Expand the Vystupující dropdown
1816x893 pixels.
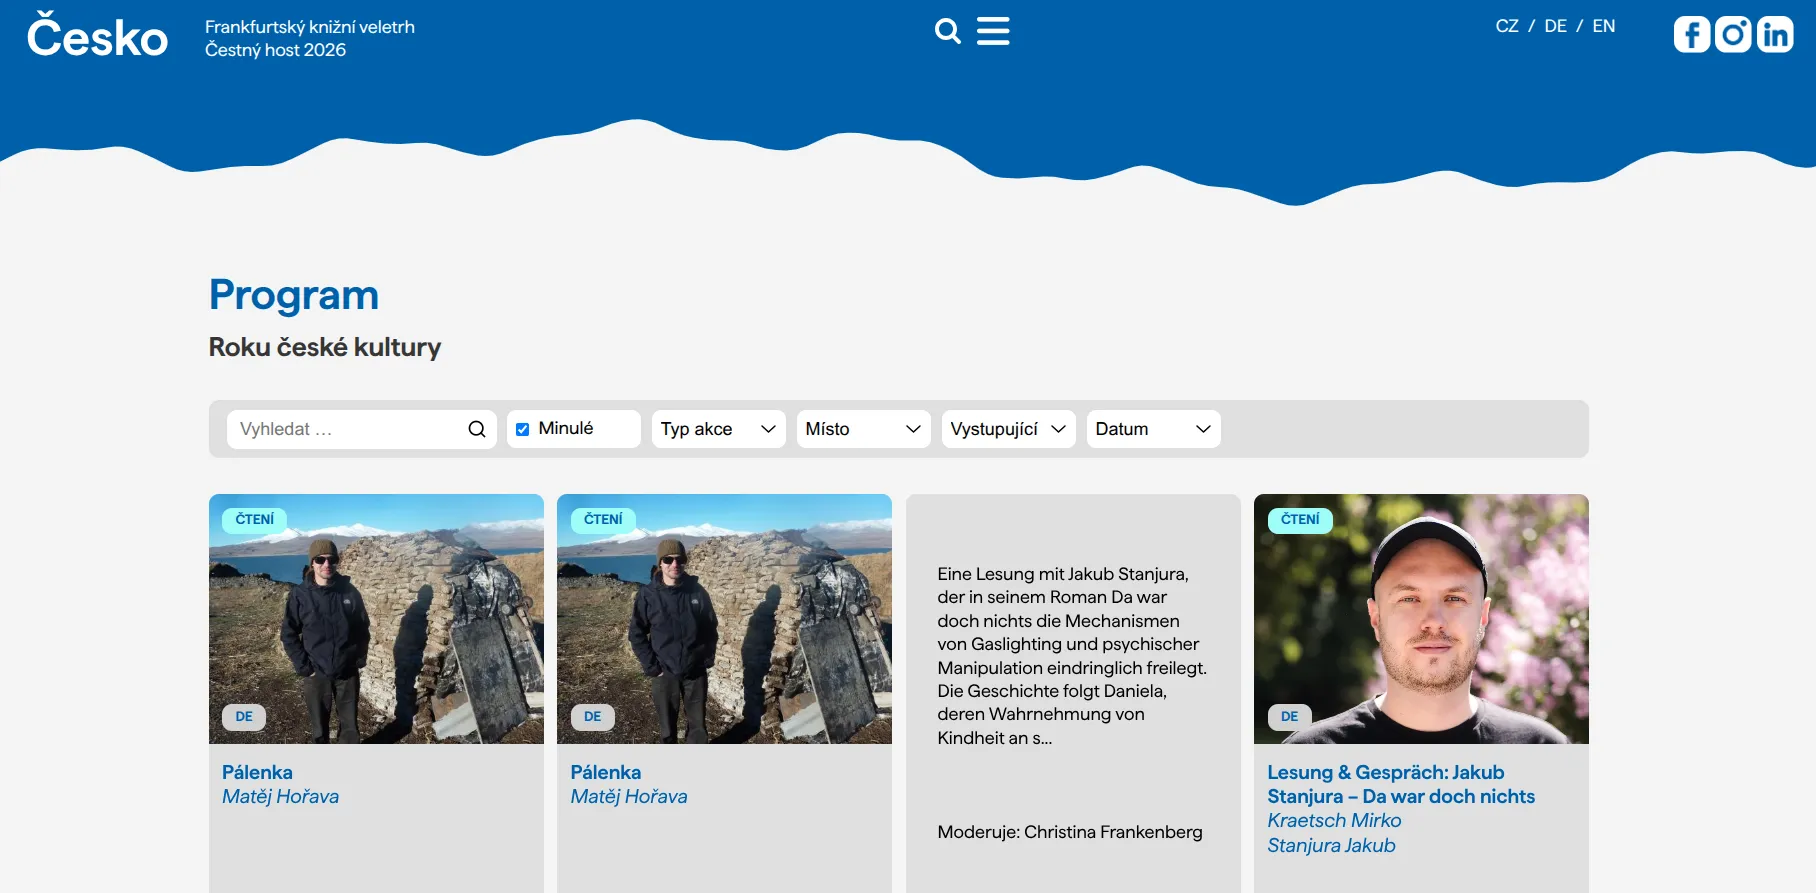click(x=1008, y=429)
